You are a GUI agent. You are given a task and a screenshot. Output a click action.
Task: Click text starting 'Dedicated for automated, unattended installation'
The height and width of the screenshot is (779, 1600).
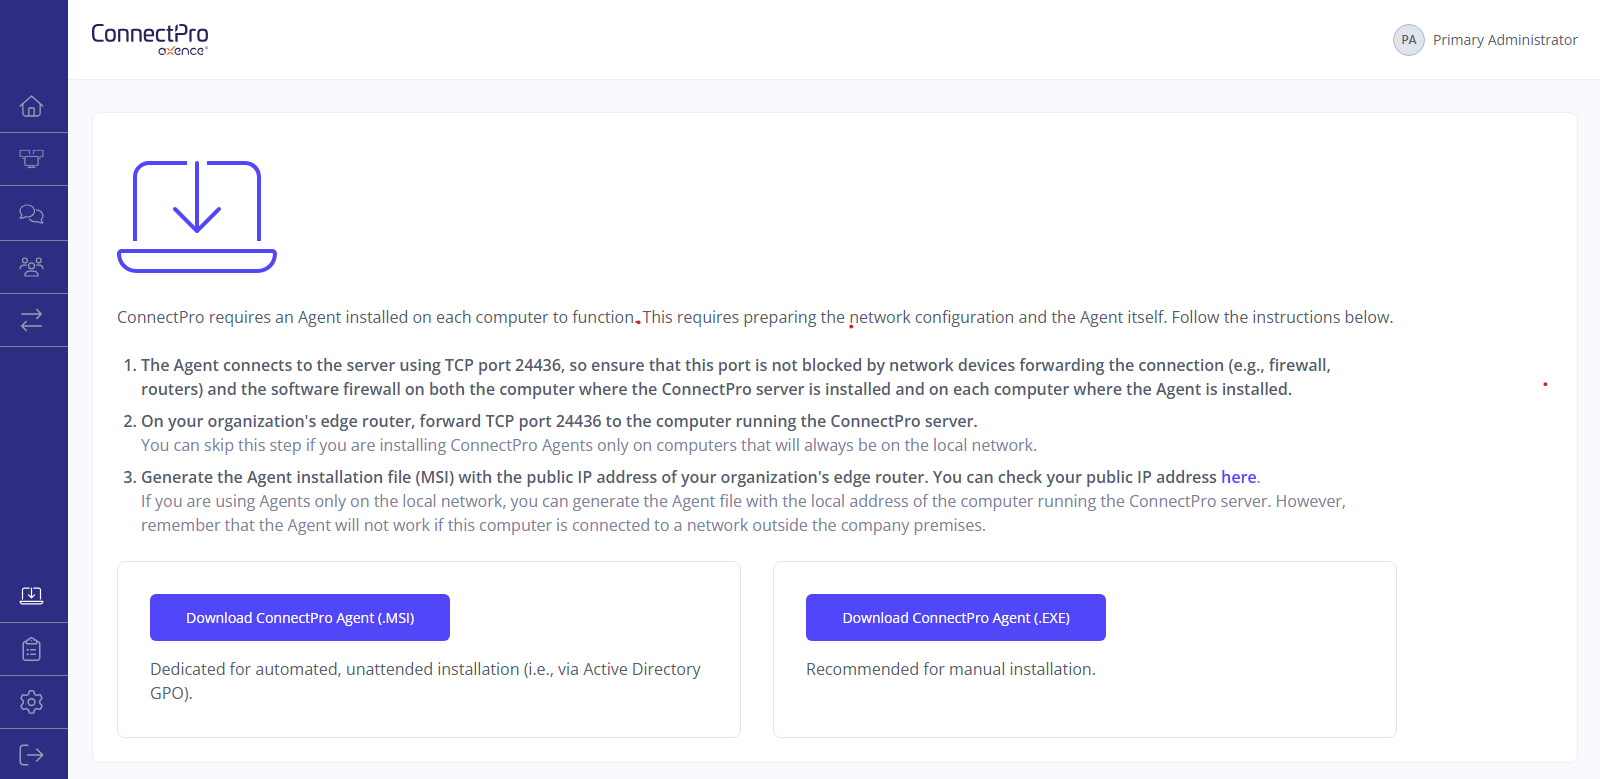pyautogui.click(x=425, y=681)
